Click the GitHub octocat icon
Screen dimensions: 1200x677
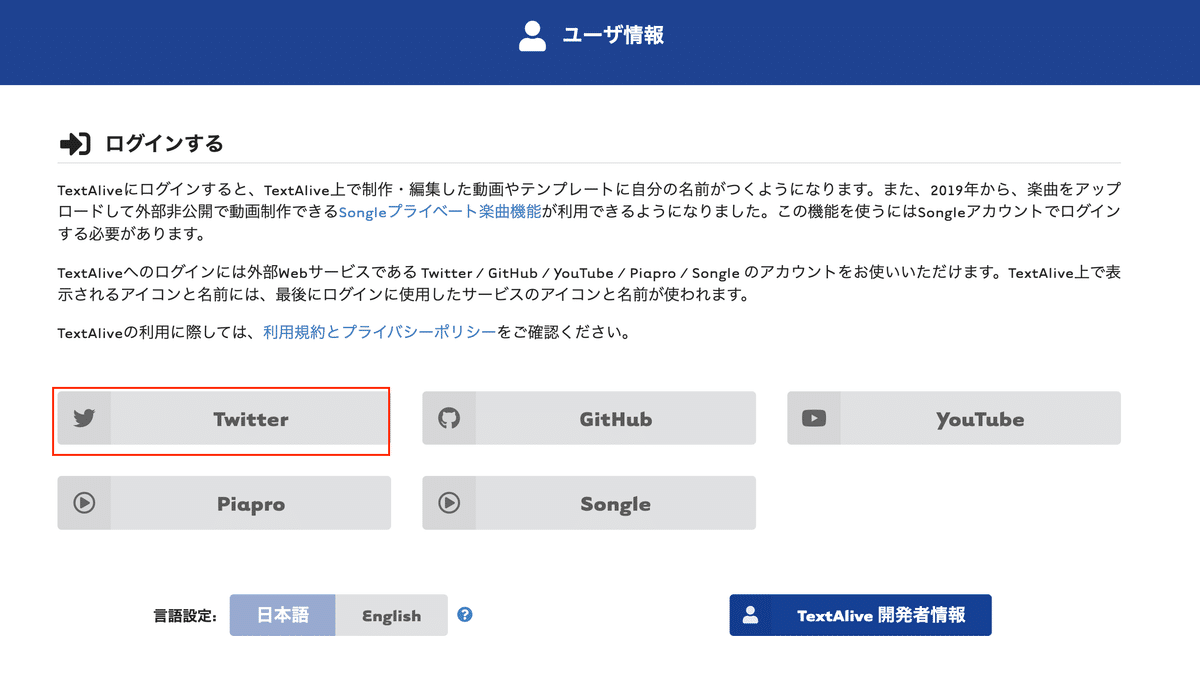coord(449,419)
